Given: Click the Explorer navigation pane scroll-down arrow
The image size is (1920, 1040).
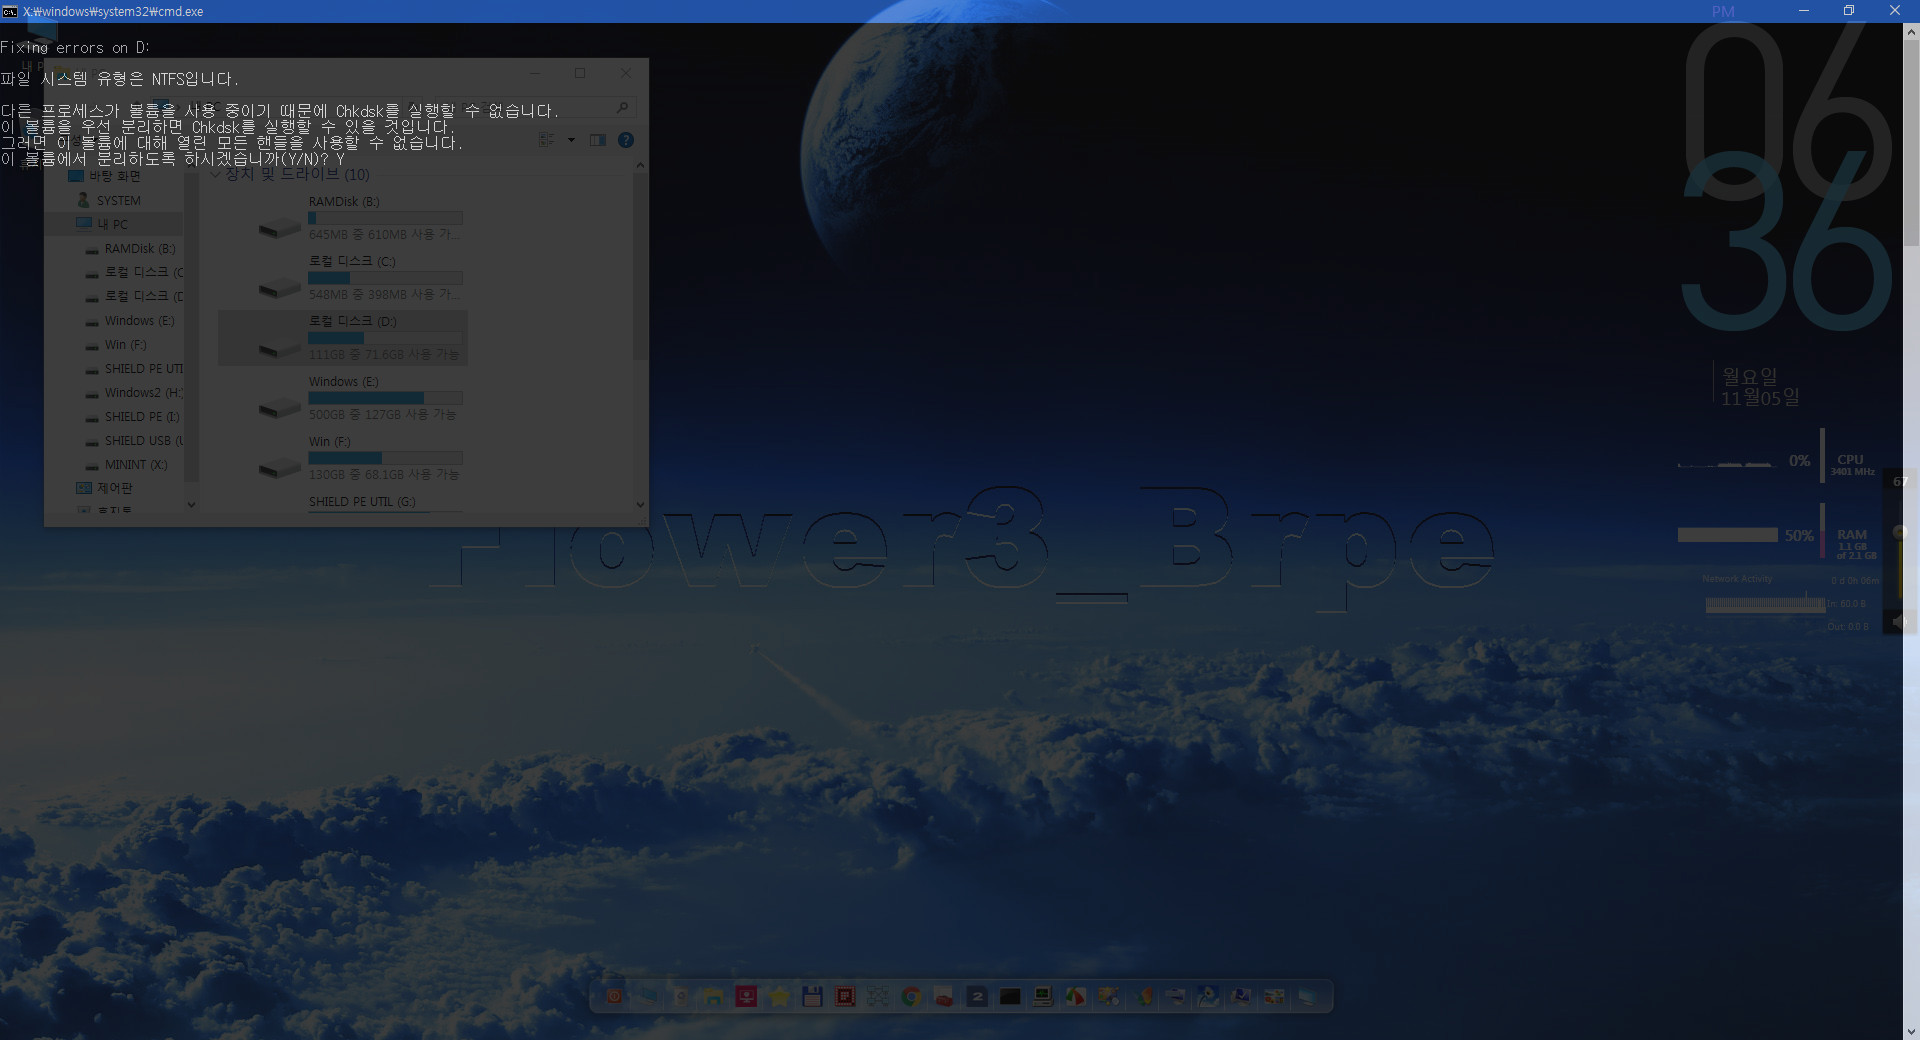Looking at the screenshot, I should click(191, 505).
